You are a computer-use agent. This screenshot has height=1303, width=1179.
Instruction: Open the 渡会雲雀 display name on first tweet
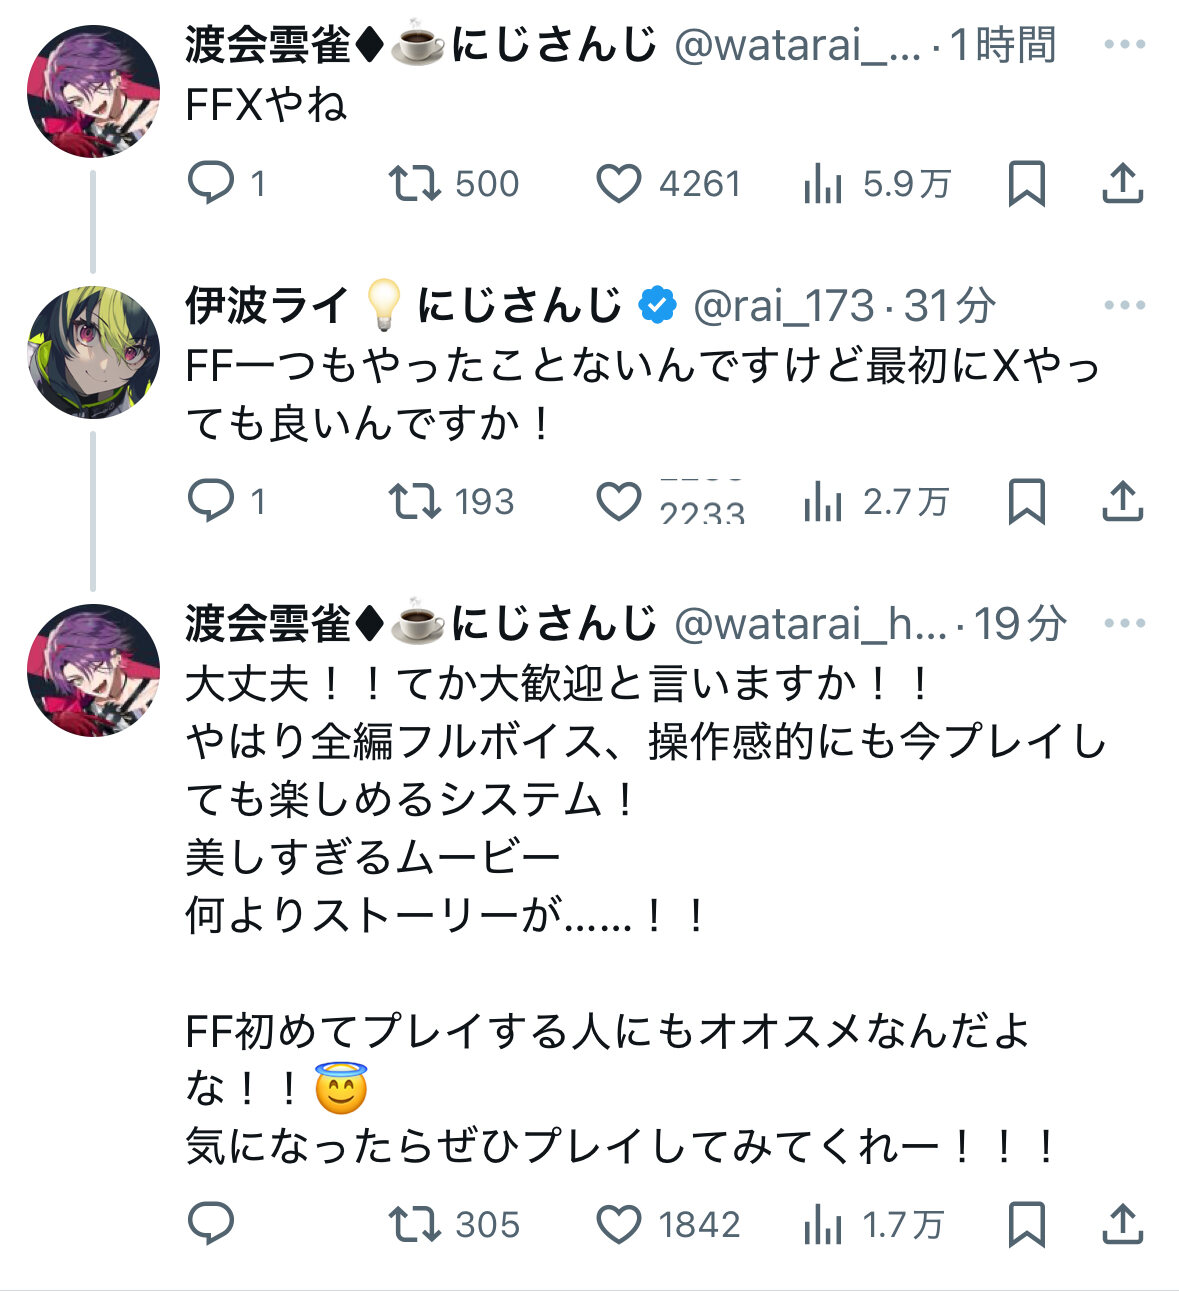pos(268,45)
